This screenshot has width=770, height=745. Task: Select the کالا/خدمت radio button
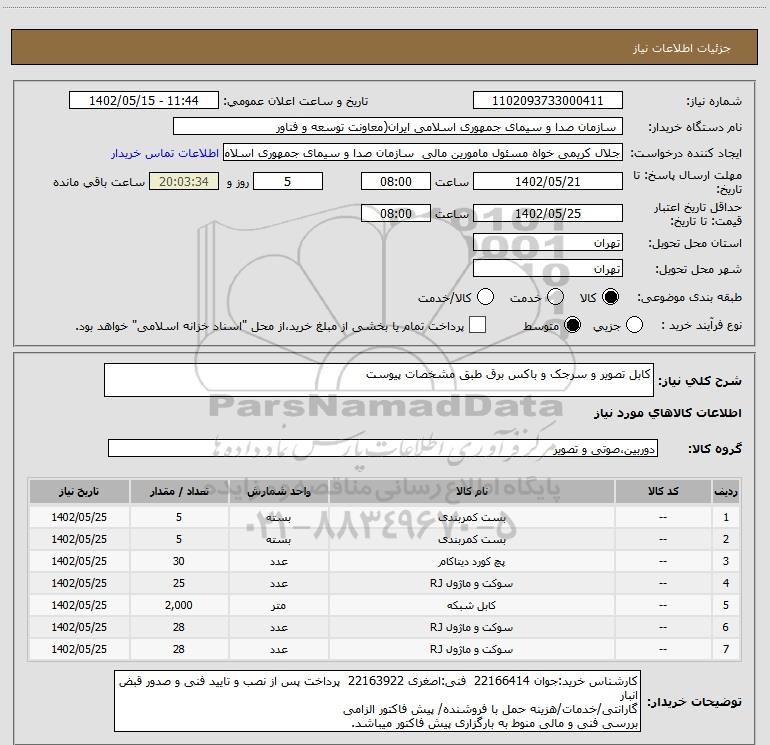(x=486, y=297)
